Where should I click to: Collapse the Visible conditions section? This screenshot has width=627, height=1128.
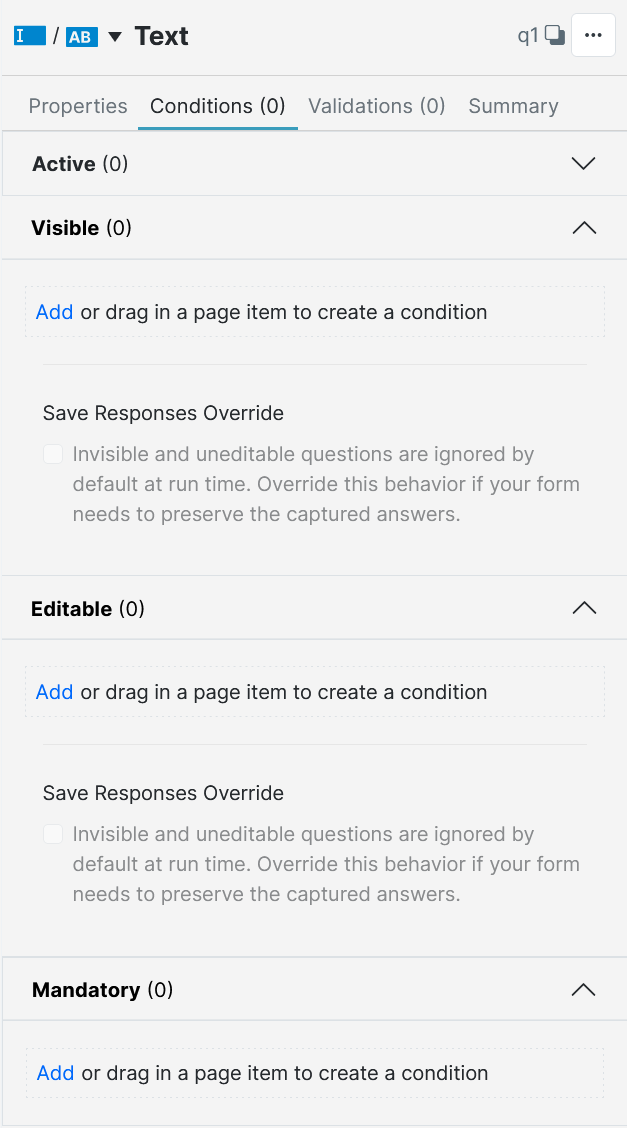583,227
